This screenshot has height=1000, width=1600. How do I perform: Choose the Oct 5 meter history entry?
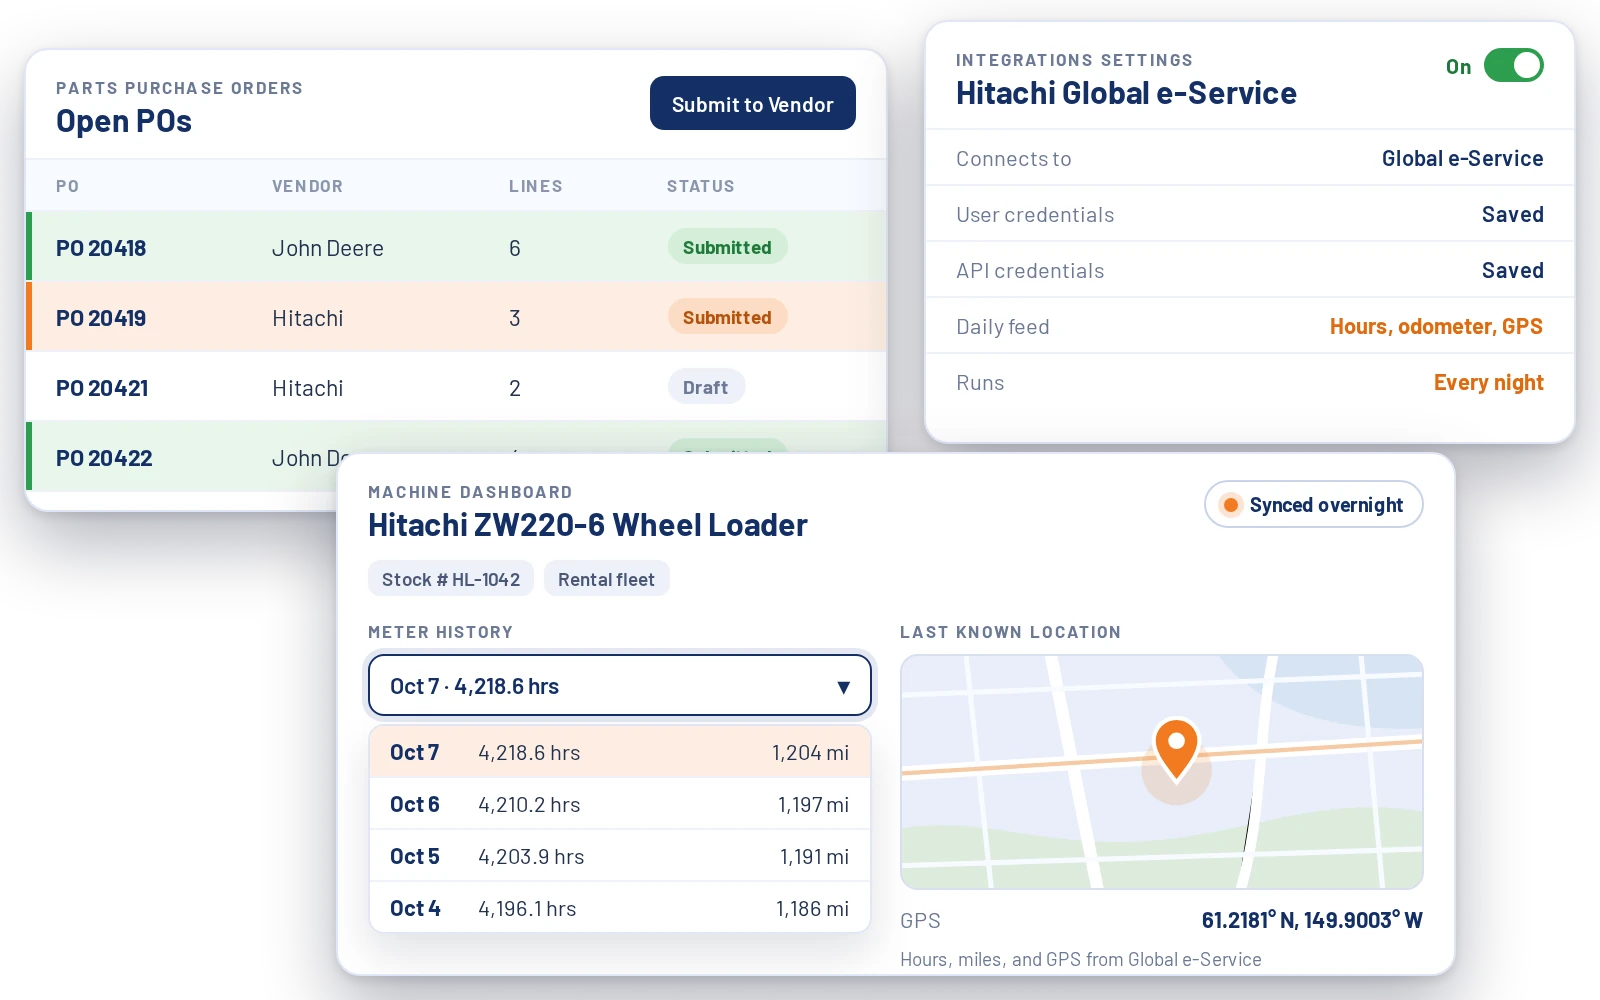pos(620,856)
